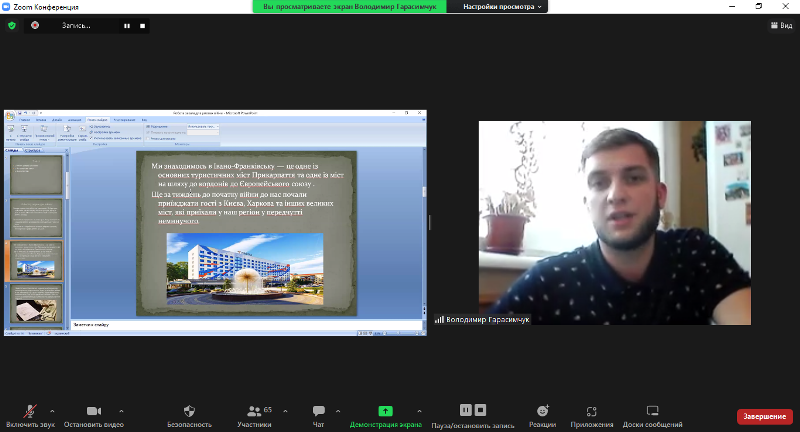Image resolution: width=800 pixels, height=432 pixels.
Task: Open Дизайн tab in PowerPoint ribbon
Action: pyautogui.click(x=57, y=120)
